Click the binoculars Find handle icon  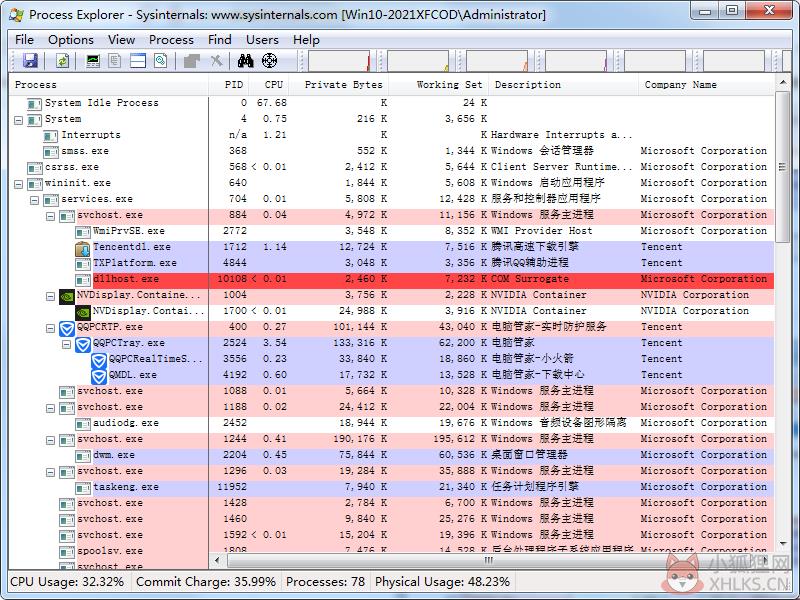point(245,61)
